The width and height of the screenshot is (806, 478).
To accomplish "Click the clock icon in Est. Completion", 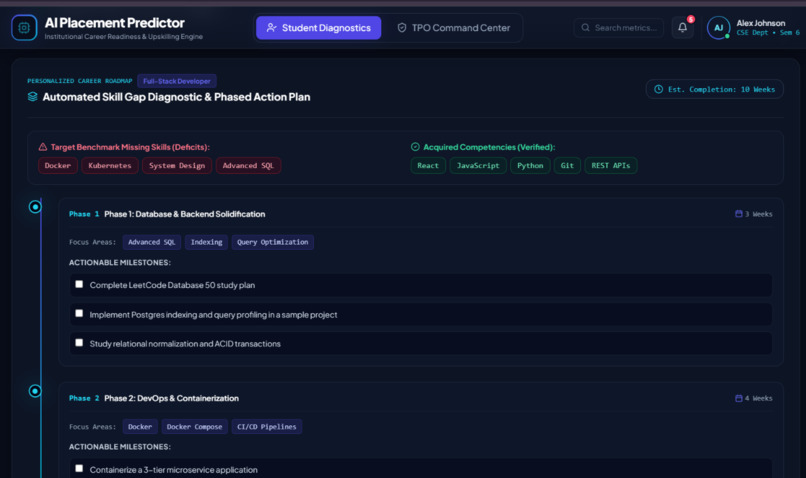I will 658,89.
